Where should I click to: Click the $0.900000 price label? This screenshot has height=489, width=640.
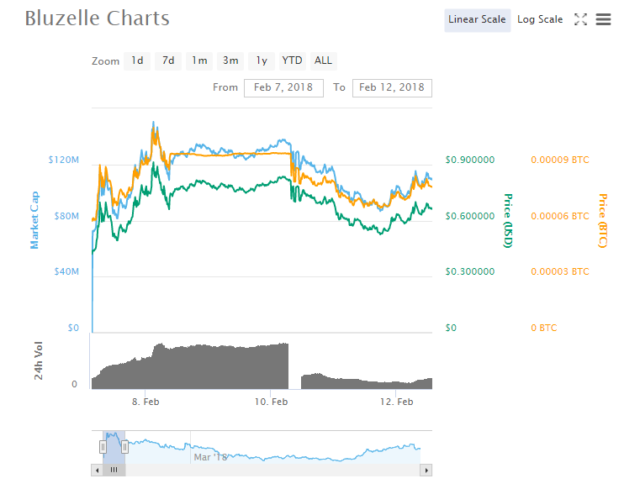tap(470, 160)
